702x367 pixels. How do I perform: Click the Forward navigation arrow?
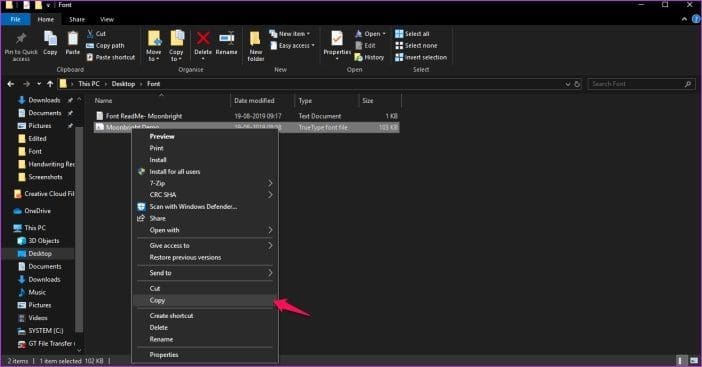point(26,84)
